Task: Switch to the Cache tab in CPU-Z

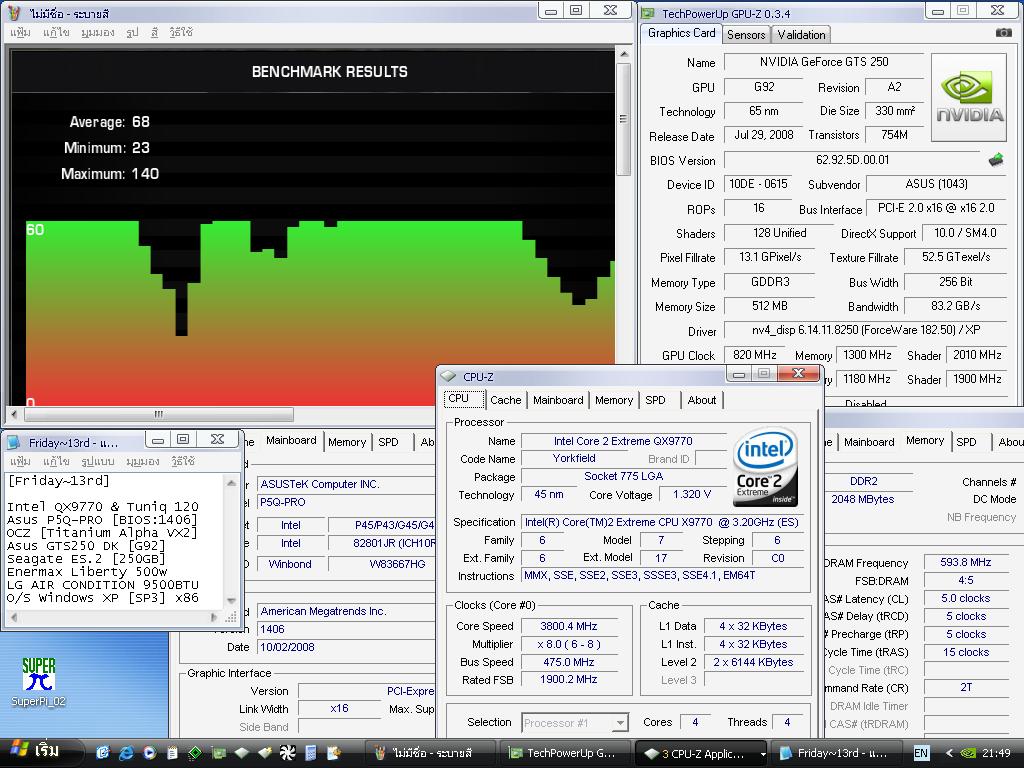Action: (x=505, y=400)
